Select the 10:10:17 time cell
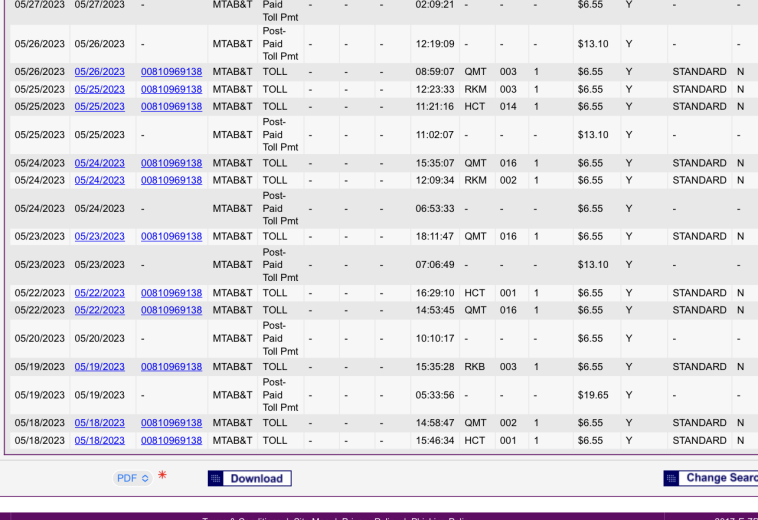This screenshot has width=758, height=520. (435, 338)
